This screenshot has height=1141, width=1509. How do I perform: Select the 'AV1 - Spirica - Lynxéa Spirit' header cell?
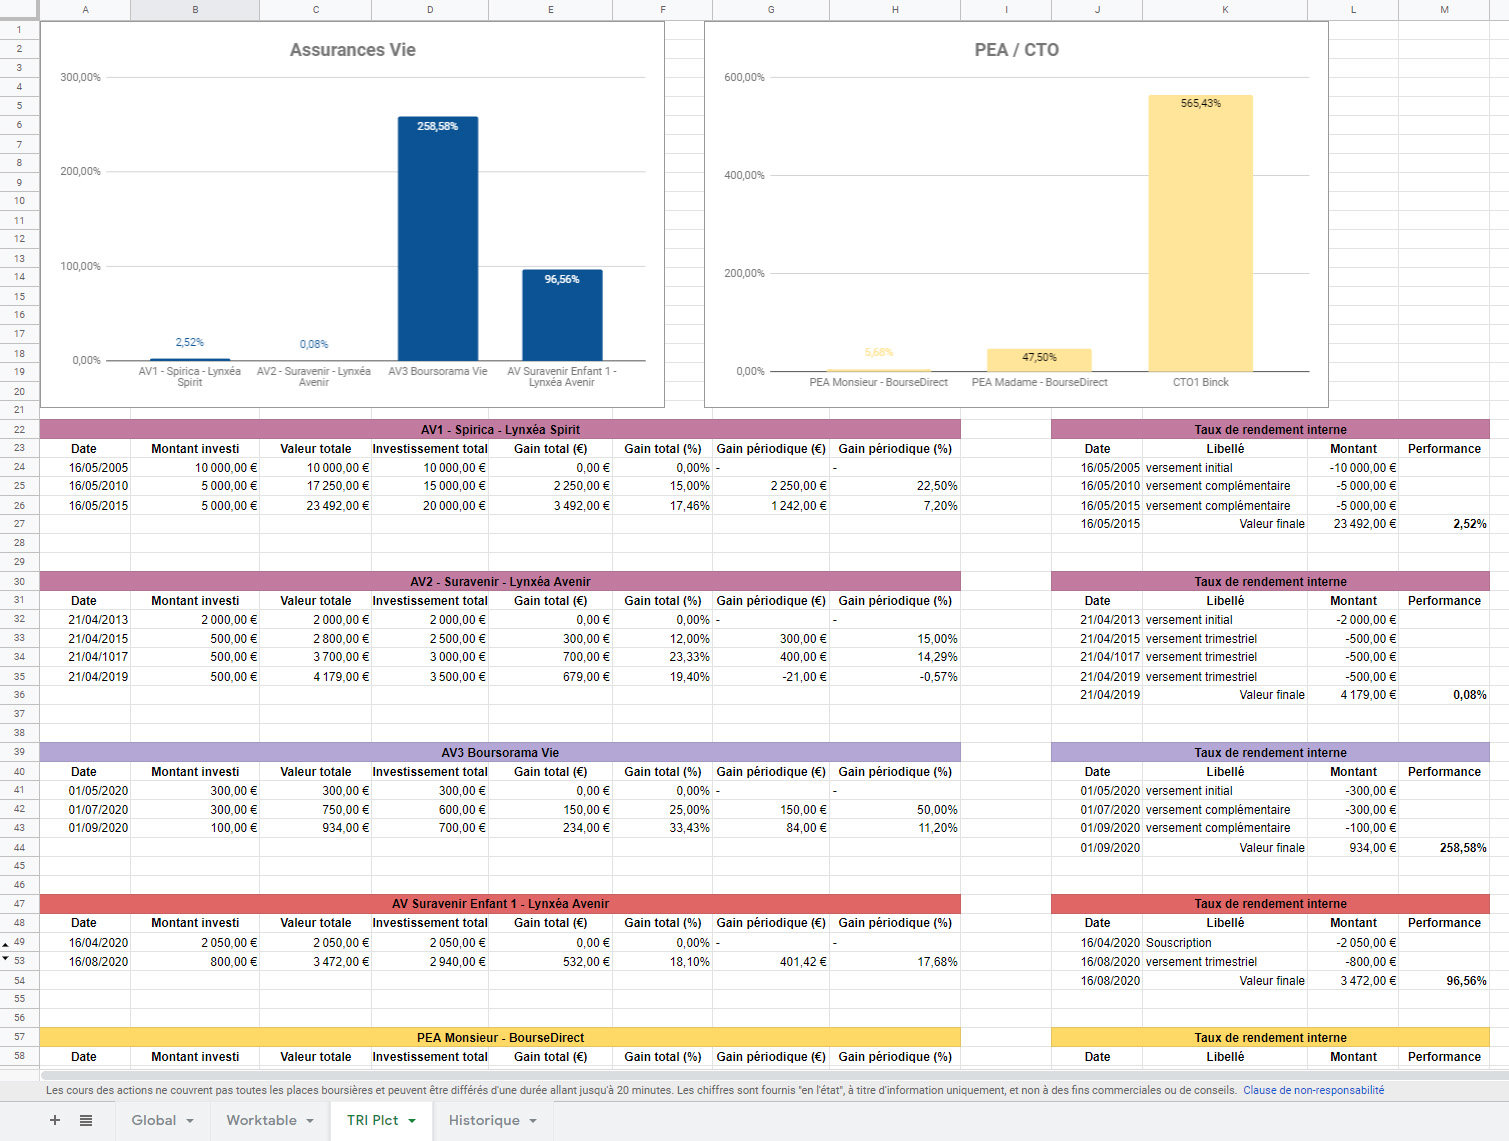coord(500,429)
